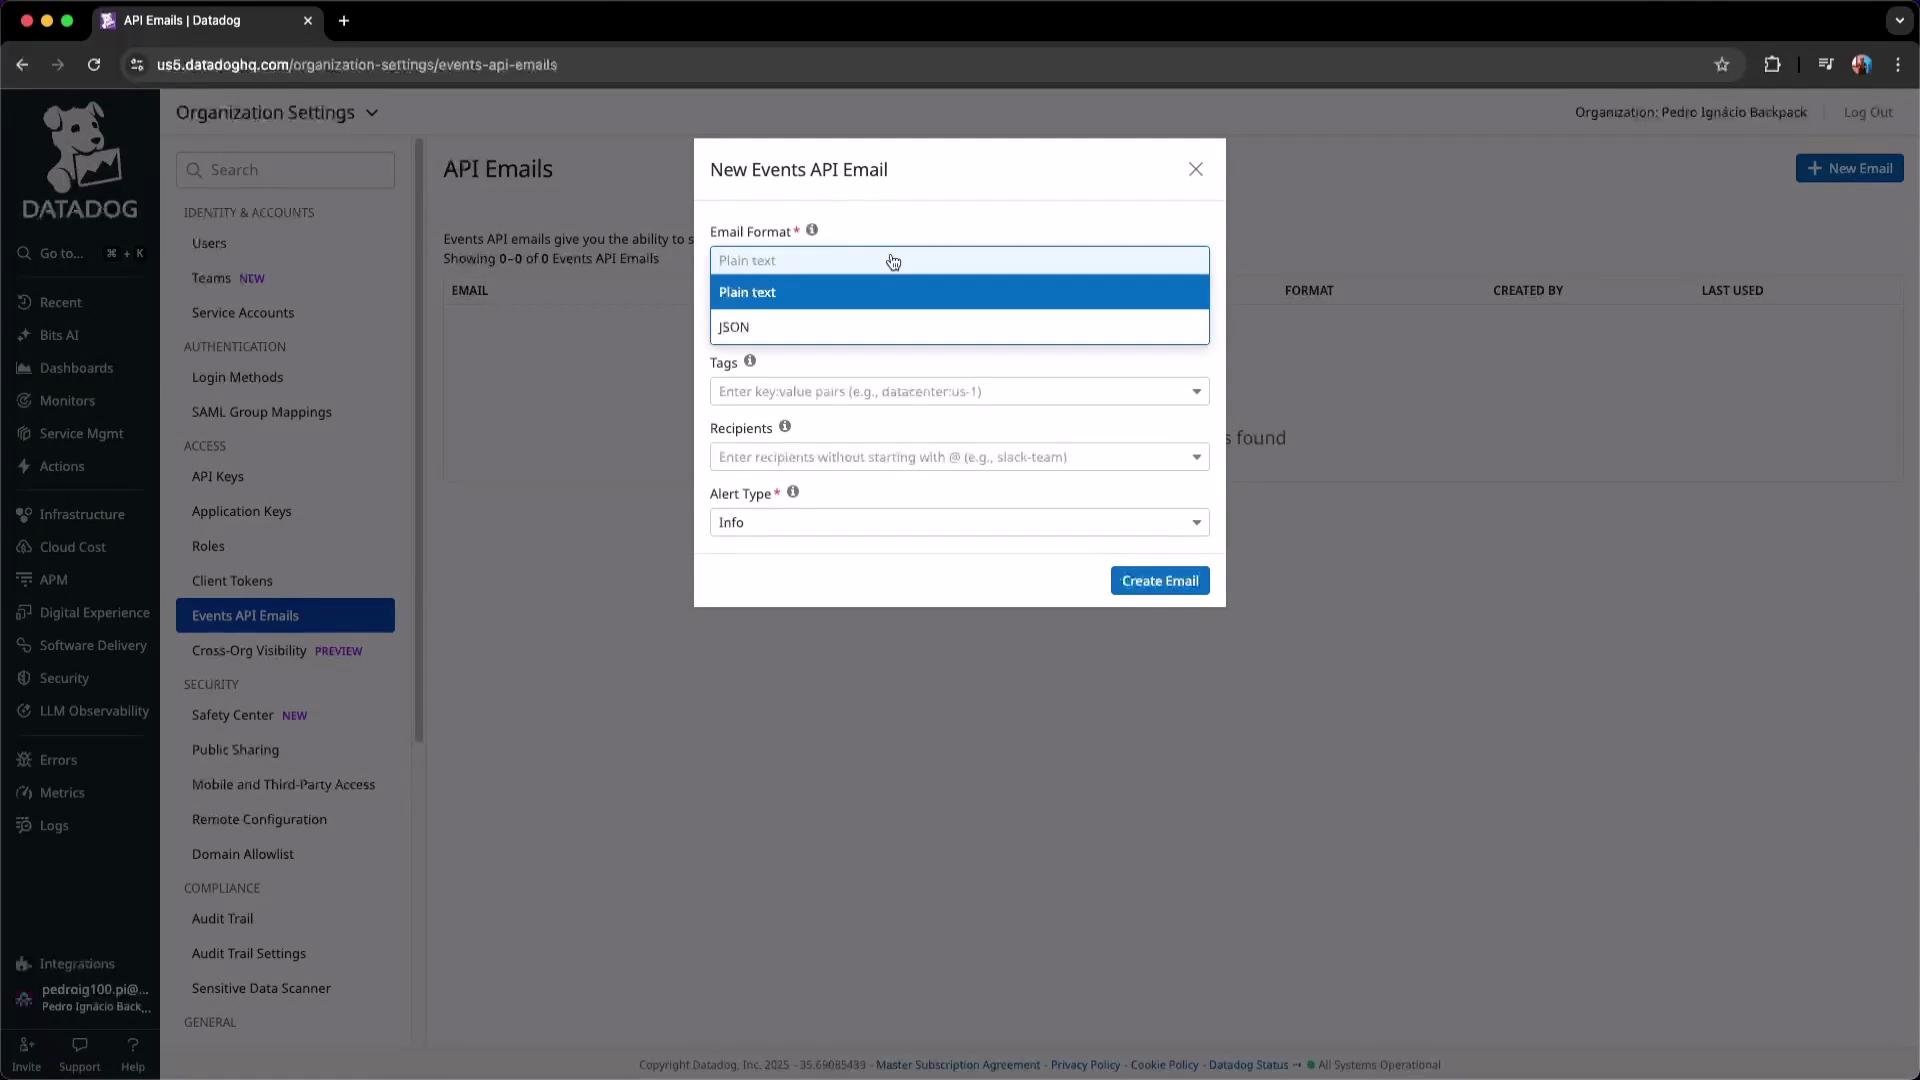Open the Alert Type dropdown showing Info
The width and height of the screenshot is (1920, 1080).
click(x=959, y=522)
